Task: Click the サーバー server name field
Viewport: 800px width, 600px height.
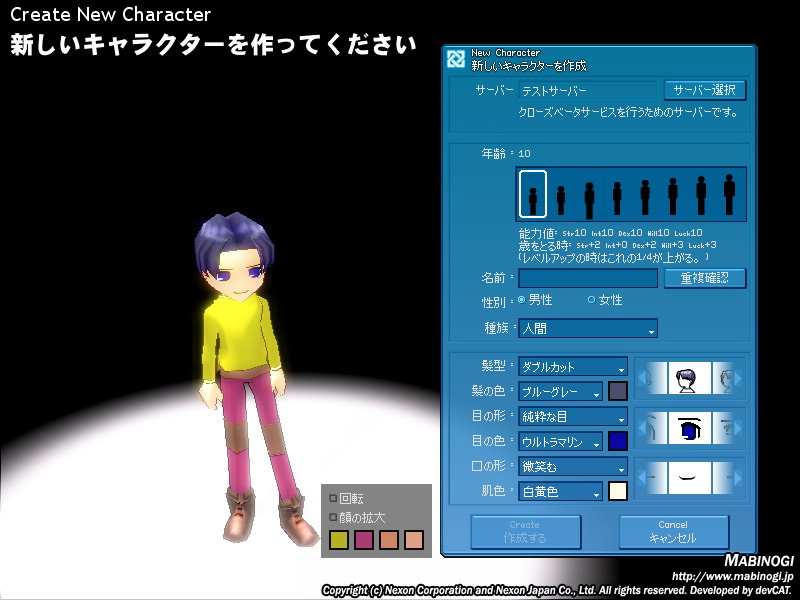Action: [588, 90]
